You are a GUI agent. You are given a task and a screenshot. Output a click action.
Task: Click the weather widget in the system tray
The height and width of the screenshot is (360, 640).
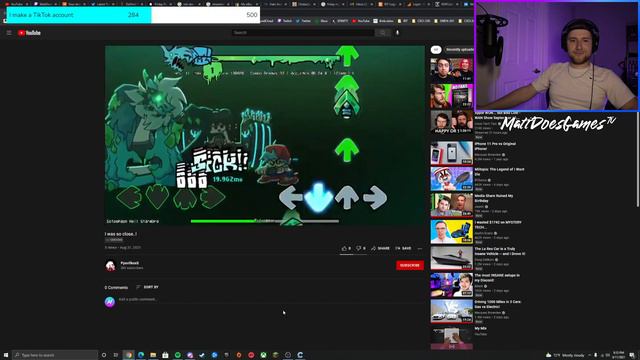[x=565, y=355]
